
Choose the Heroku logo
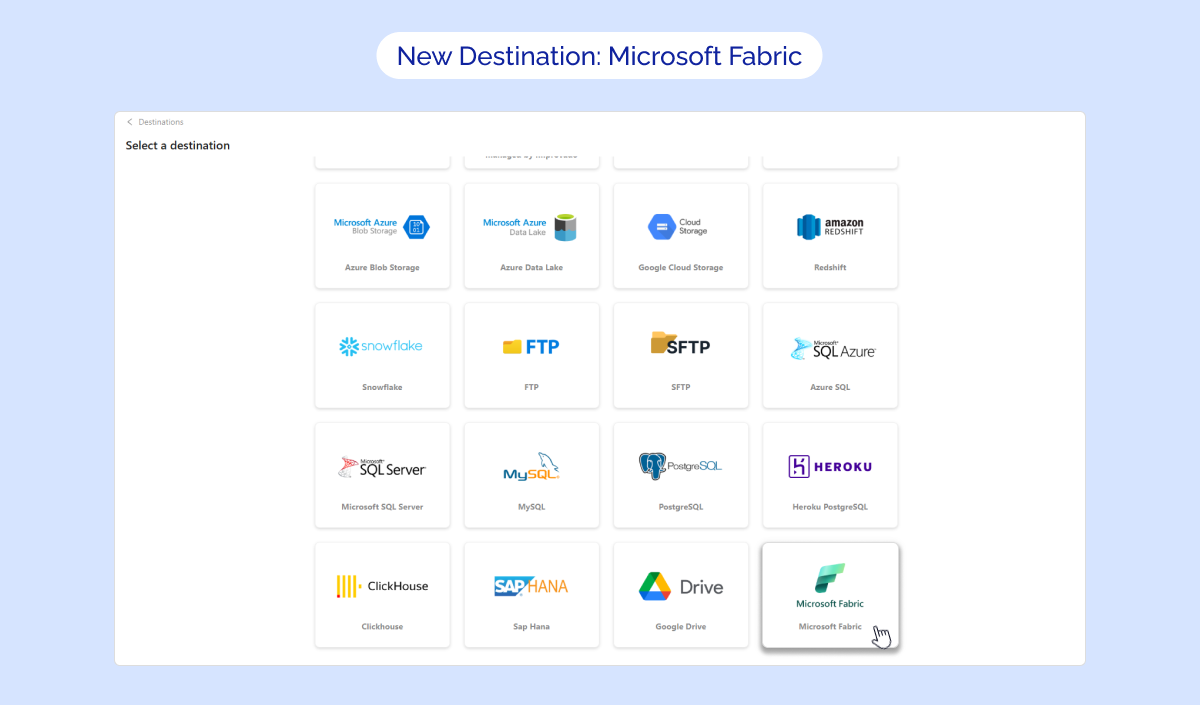(x=830, y=467)
